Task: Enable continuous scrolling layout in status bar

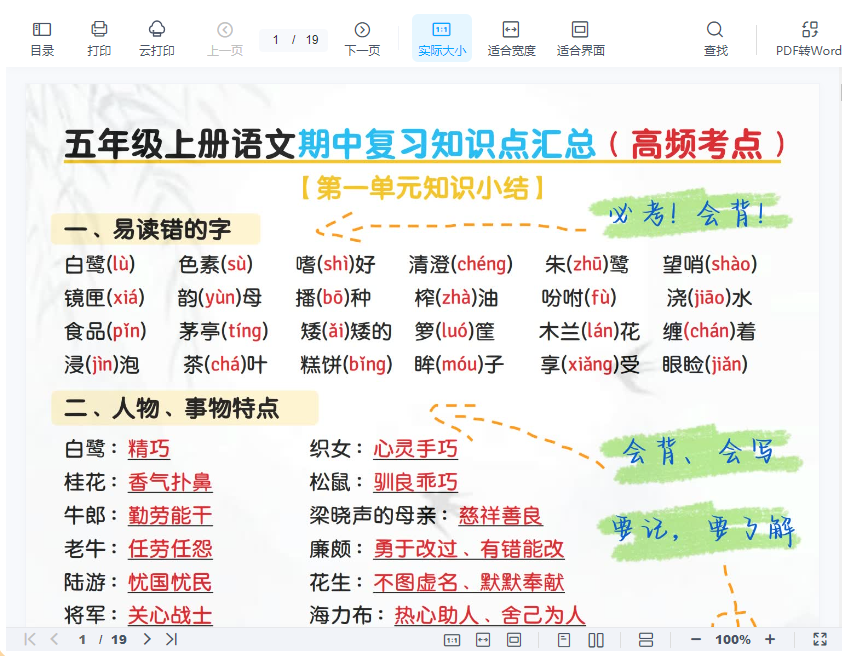Action: [x=645, y=639]
